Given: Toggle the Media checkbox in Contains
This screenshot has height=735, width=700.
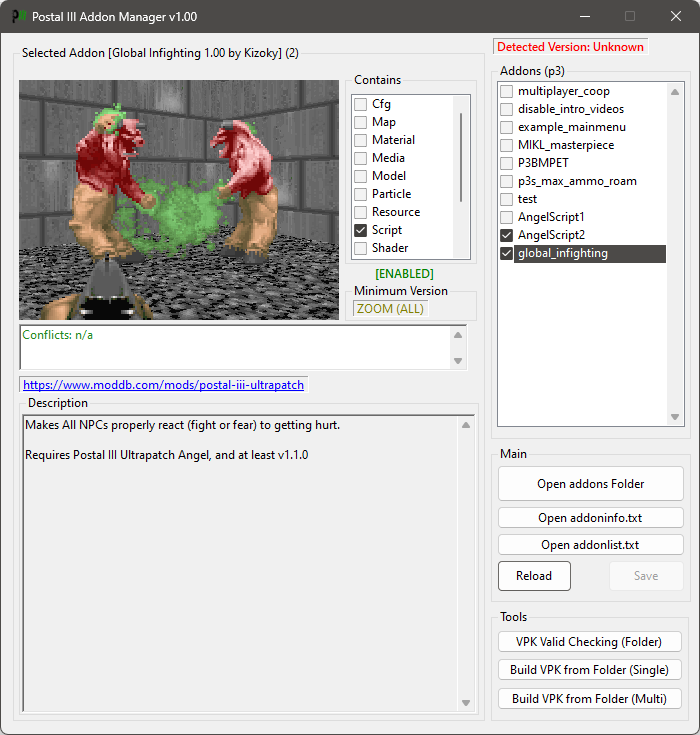Looking at the screenshot, I should (x=361, y=158).
